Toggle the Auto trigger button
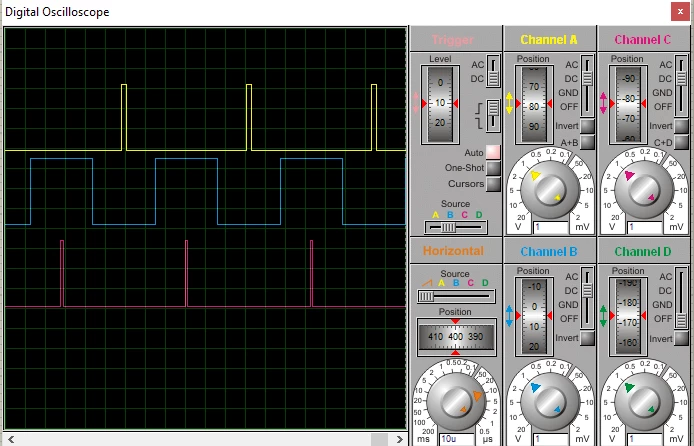694x446 pixels. tap(493, 152)
